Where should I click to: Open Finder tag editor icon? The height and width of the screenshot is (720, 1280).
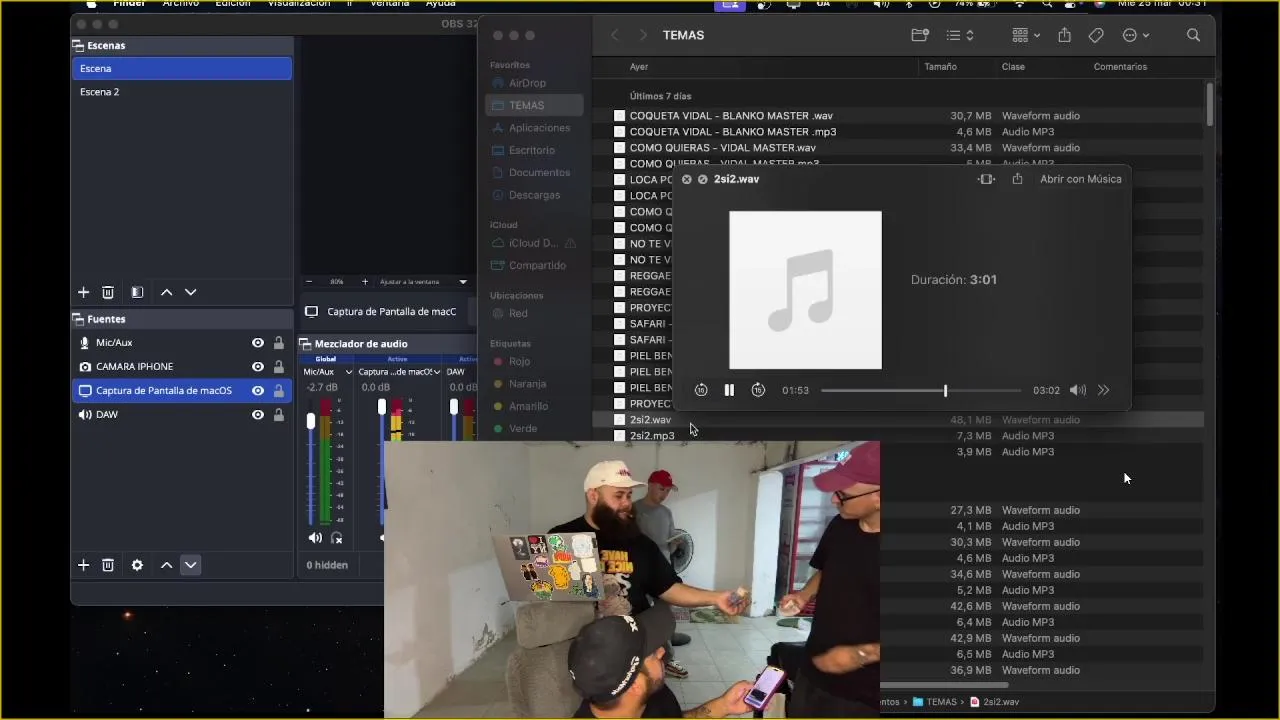tap(1096, 35)
